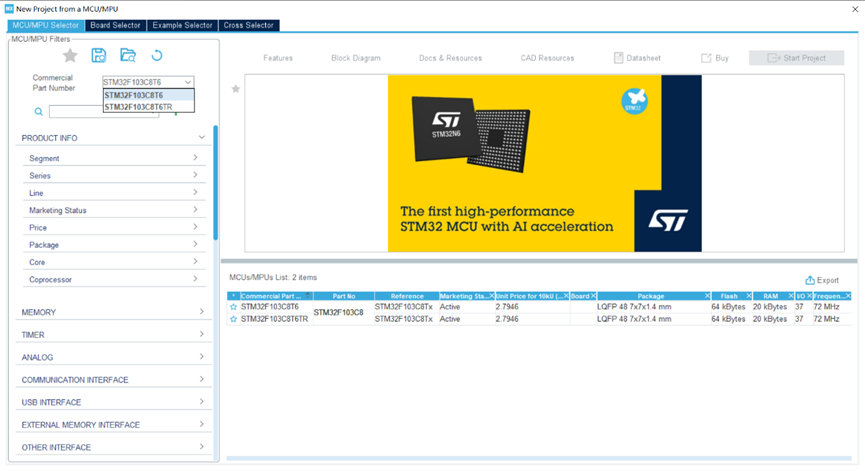Expand the Core filter

click(195, 261)
